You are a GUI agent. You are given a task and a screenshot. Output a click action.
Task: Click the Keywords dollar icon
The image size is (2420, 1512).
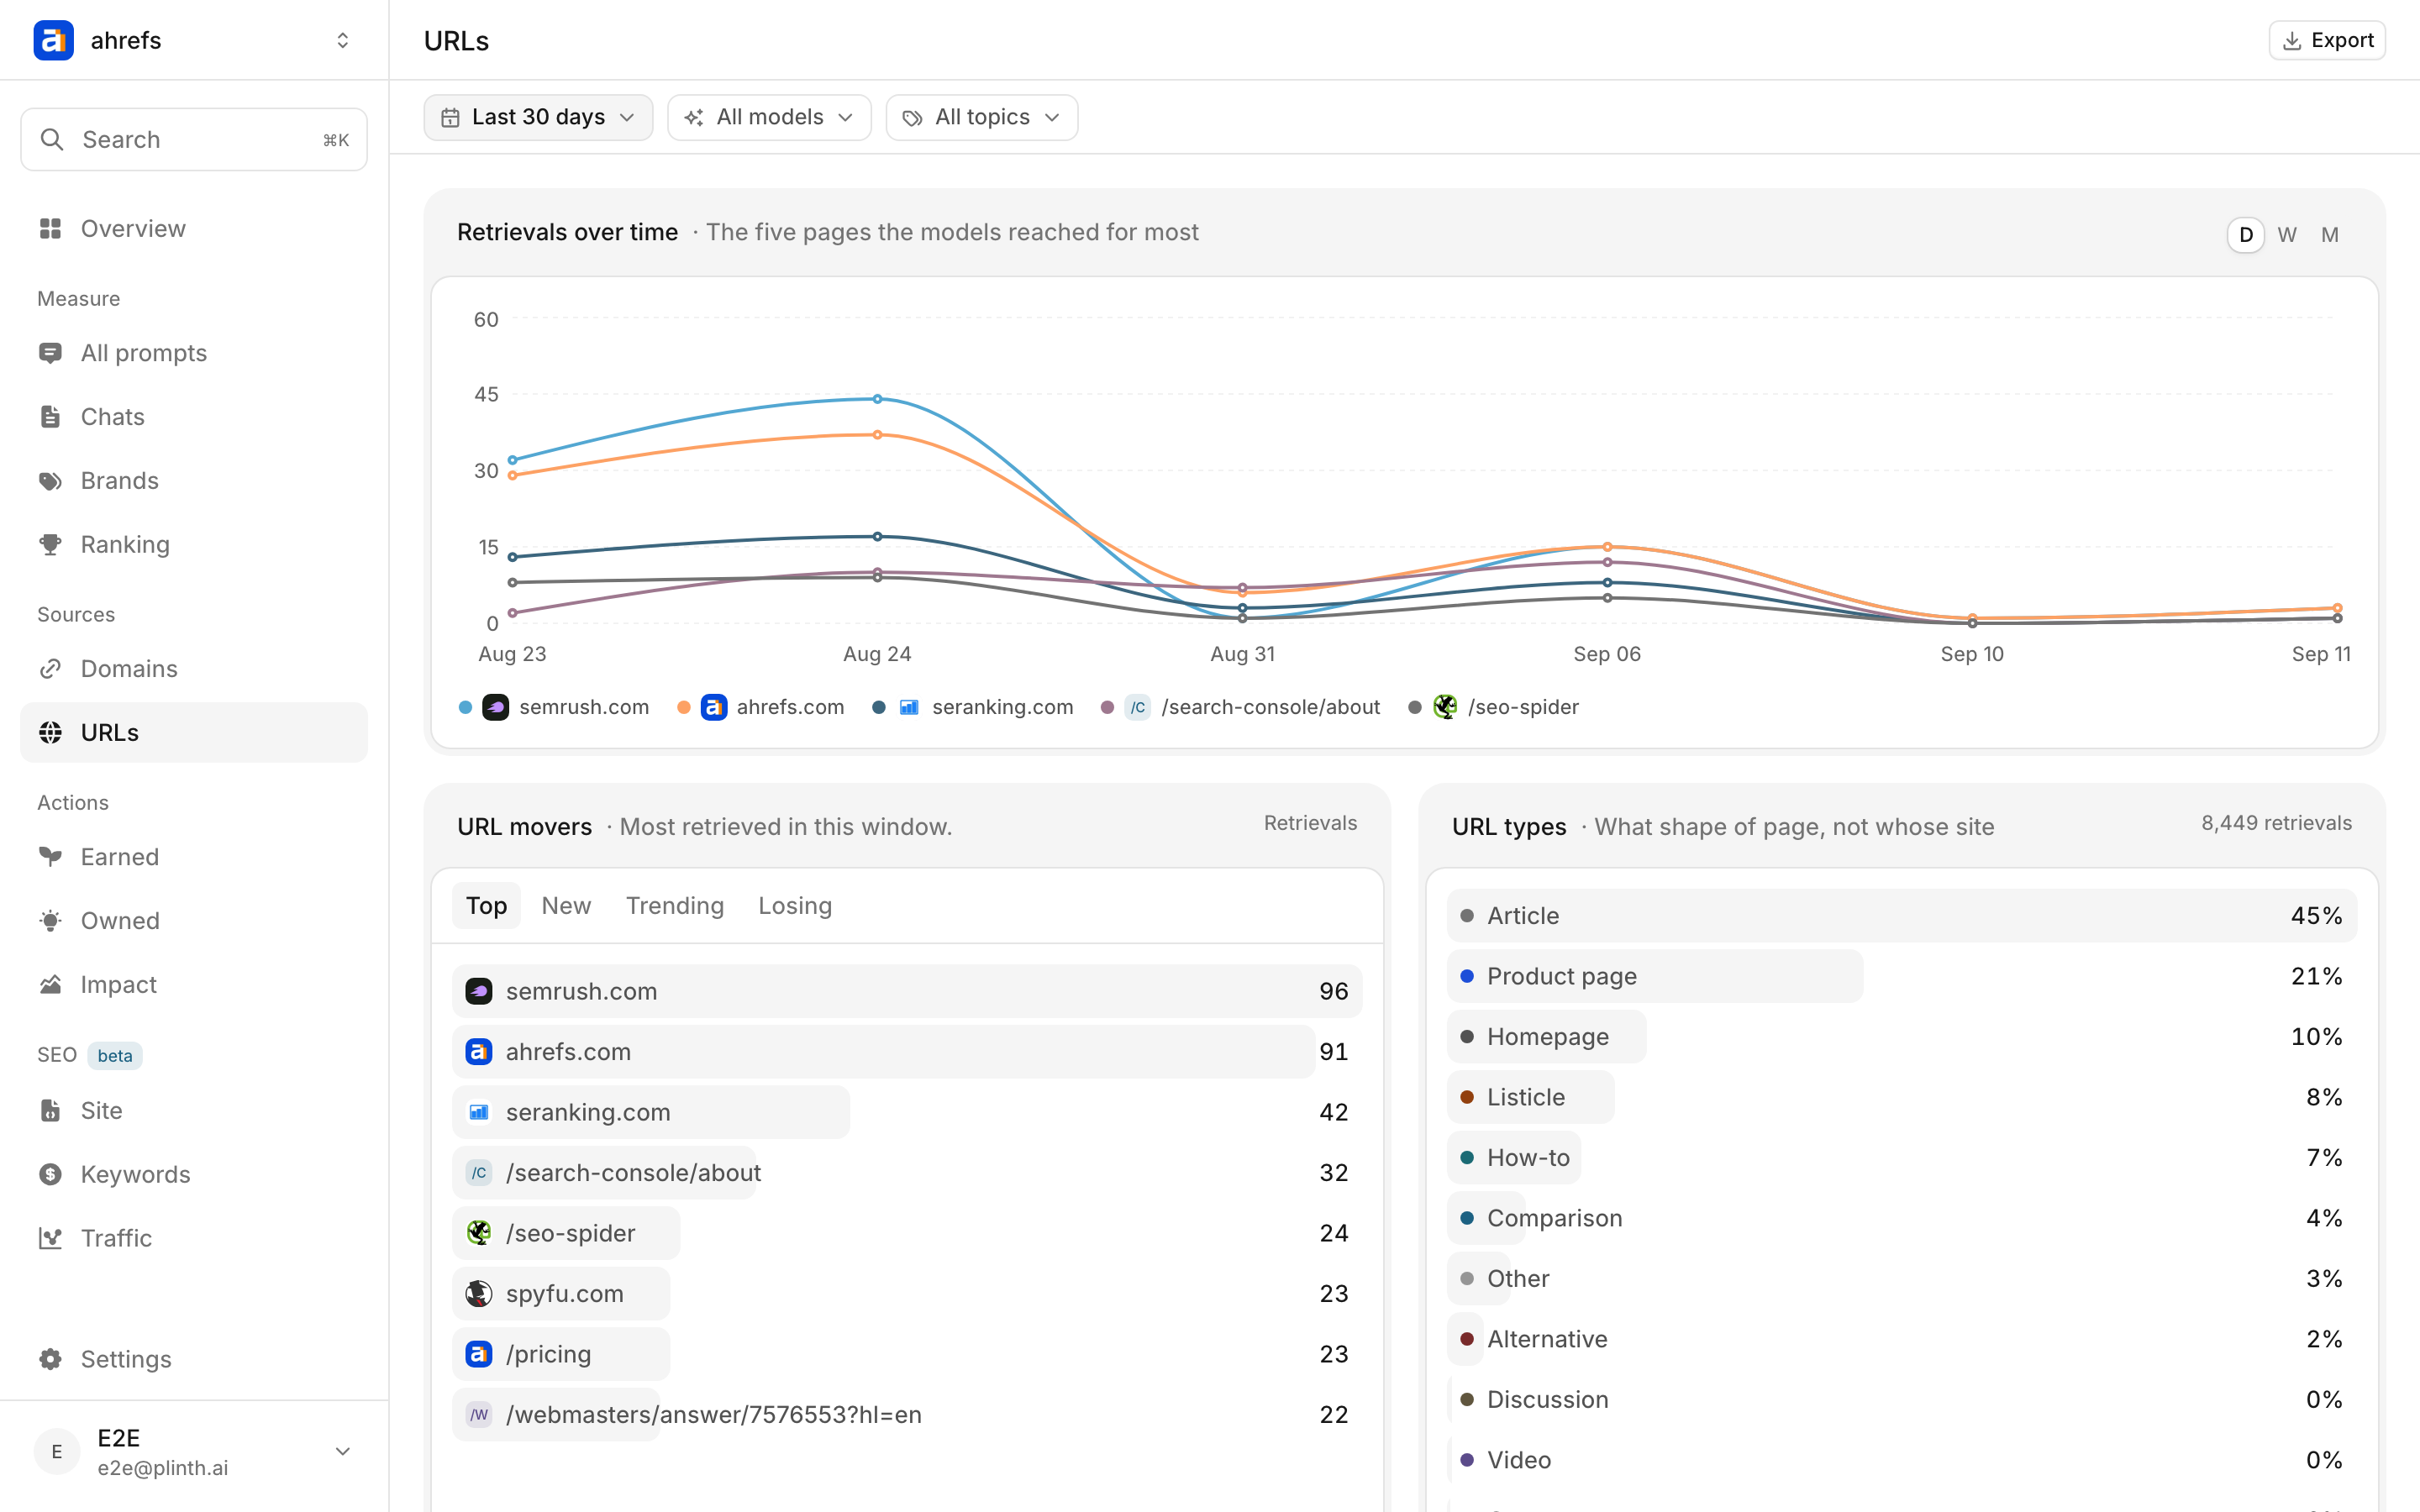(x=50, y=1175)
